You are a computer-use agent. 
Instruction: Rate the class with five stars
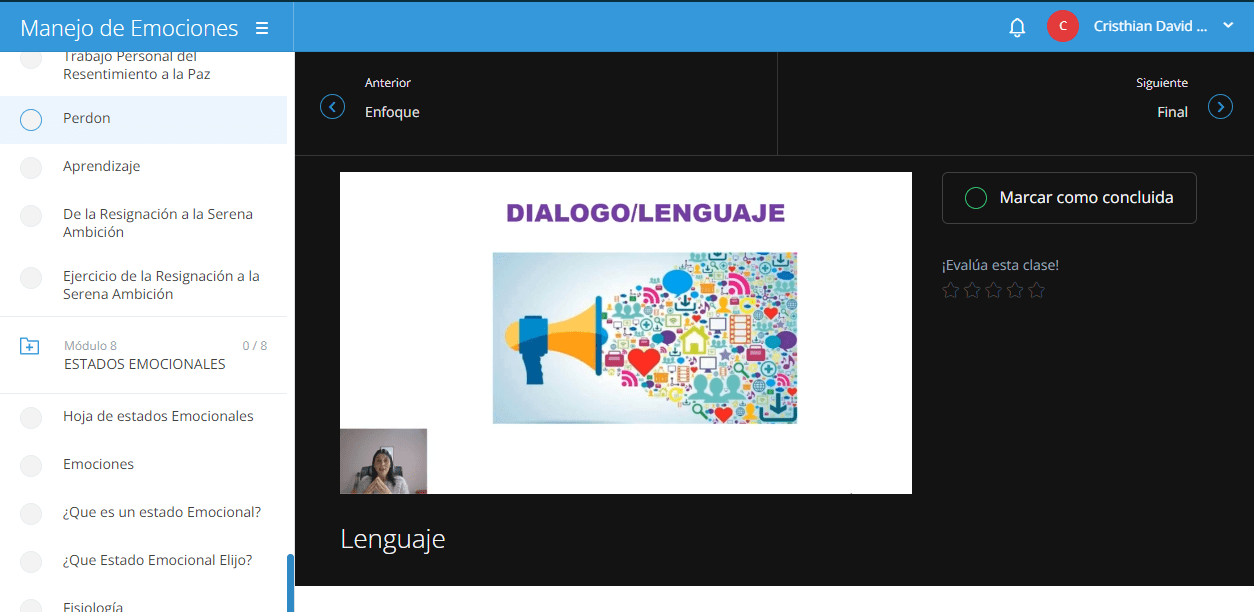pyautogui.click(x=1037, y=290)
